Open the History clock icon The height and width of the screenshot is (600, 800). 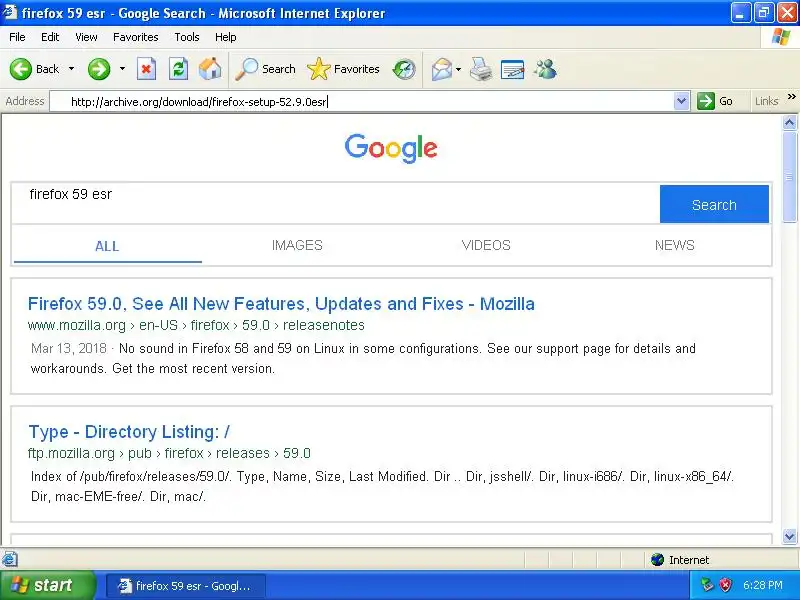click(x=404, y=69)
